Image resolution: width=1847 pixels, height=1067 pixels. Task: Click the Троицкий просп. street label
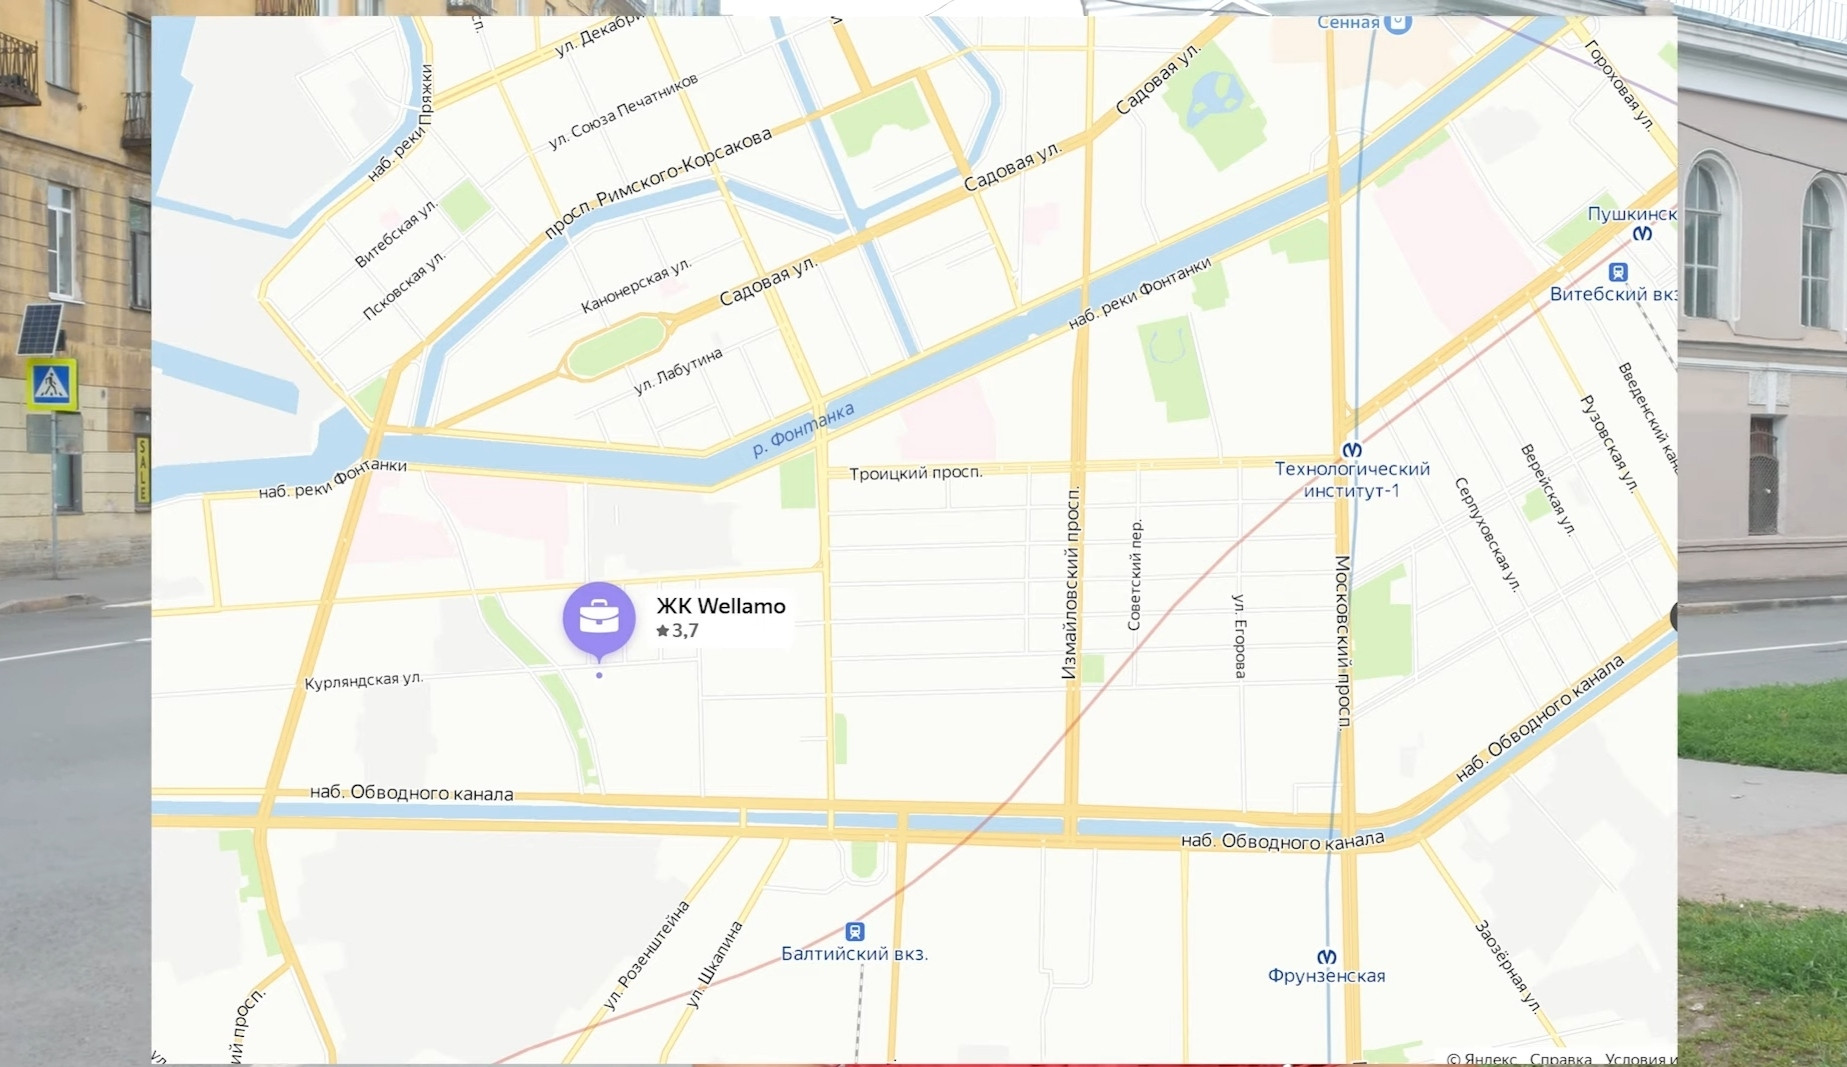916,473
